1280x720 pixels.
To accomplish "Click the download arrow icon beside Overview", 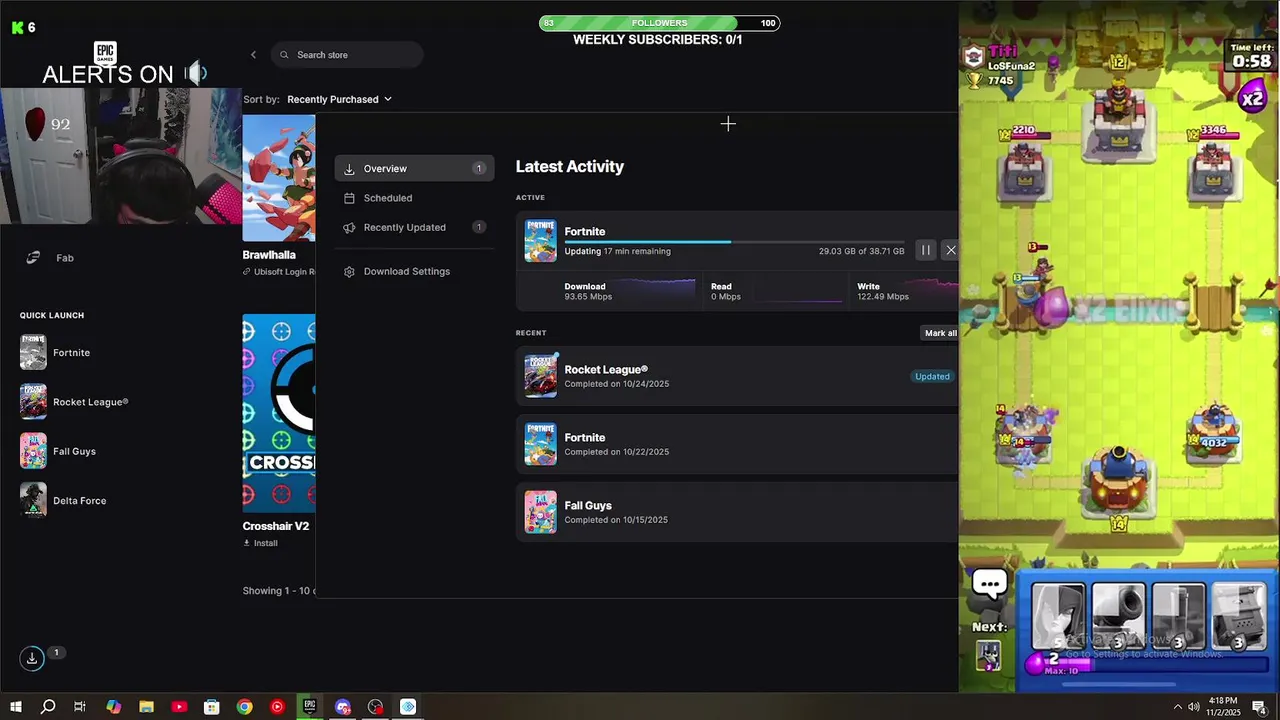I will 349,169.
